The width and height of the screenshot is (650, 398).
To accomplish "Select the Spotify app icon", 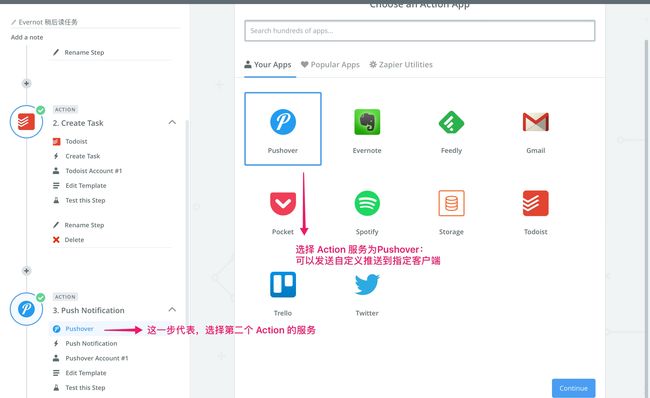I will pyautogui.click(x=367, y=203).
